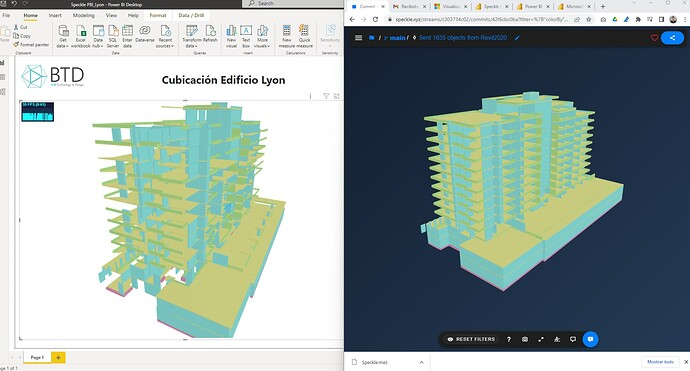Viewport: 690px width, 371px height.
Task: Open visual filter icon above 3D viewer
Action: (326, 96)
